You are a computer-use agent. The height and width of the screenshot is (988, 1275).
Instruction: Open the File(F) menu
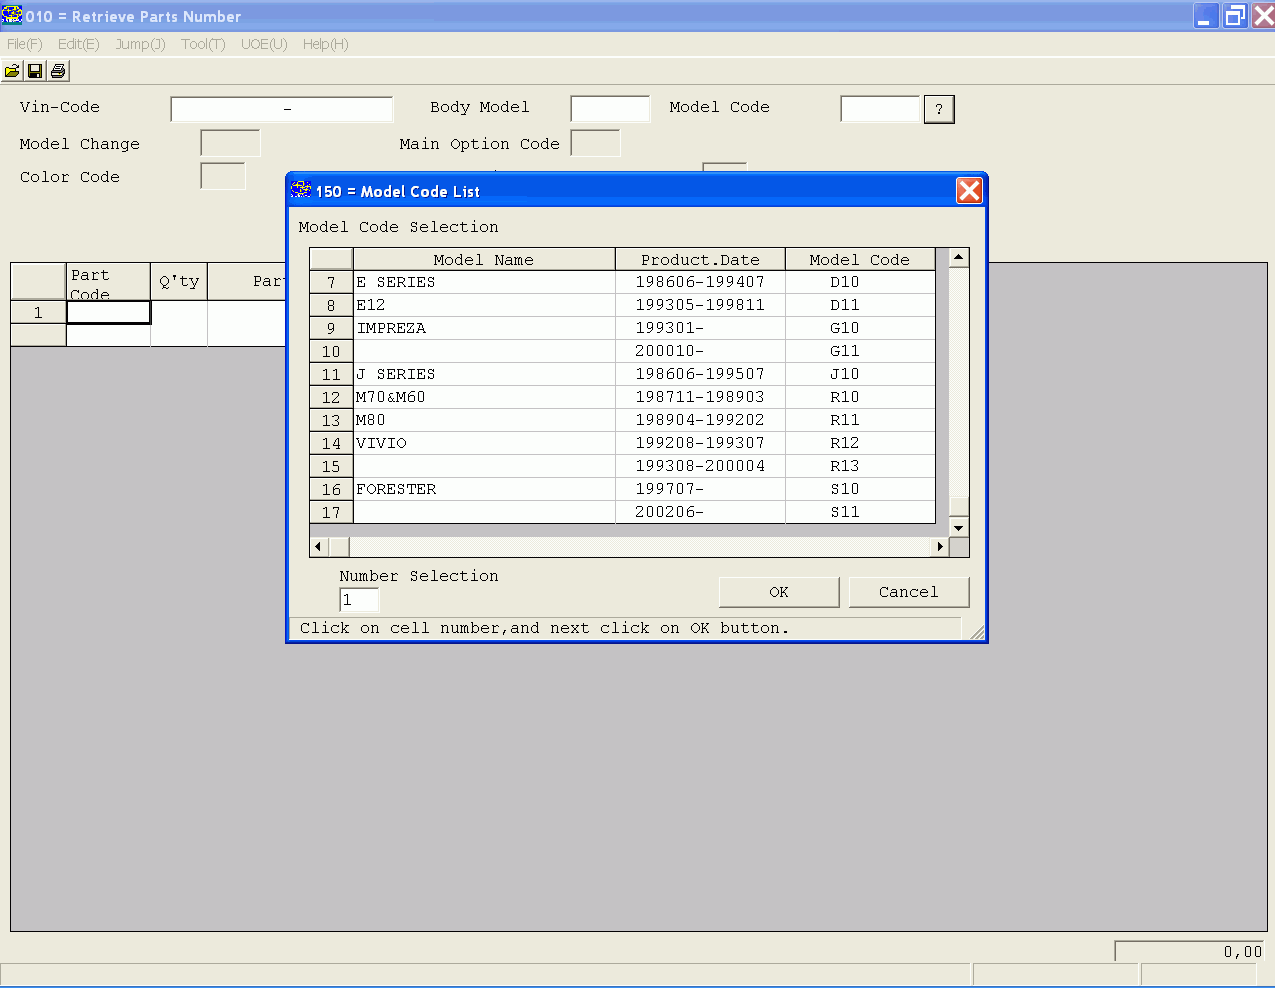point(25,44)
